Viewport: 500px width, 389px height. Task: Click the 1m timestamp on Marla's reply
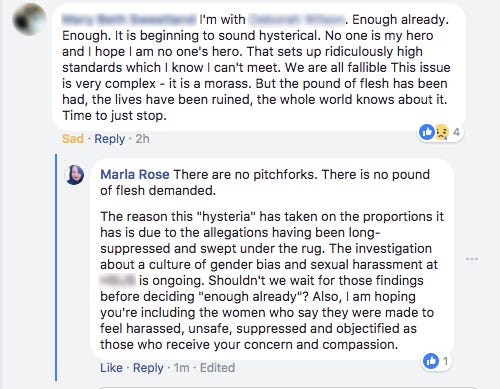[x=182, y=368]
